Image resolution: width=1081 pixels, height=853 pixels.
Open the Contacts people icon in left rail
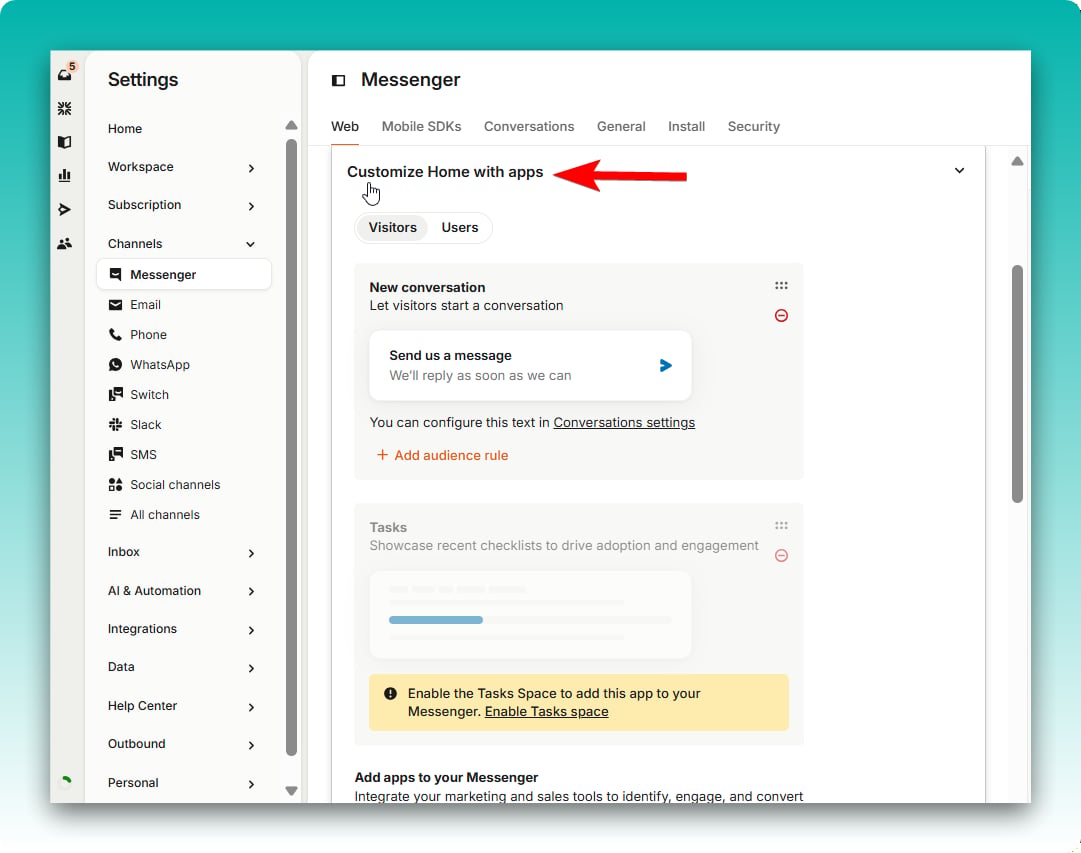pos(65,243)
